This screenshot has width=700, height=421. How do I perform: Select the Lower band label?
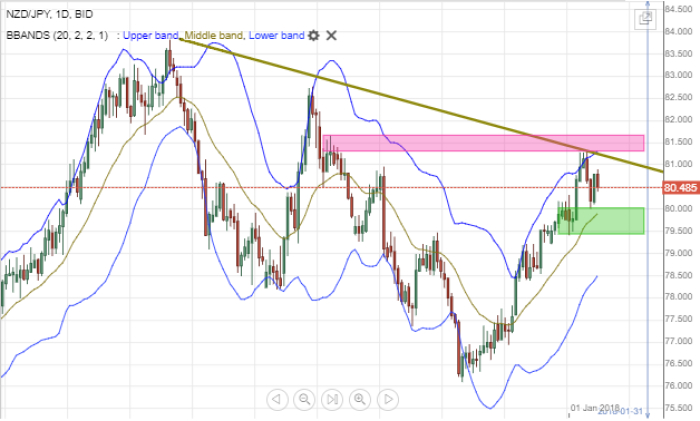click(276, 35)
